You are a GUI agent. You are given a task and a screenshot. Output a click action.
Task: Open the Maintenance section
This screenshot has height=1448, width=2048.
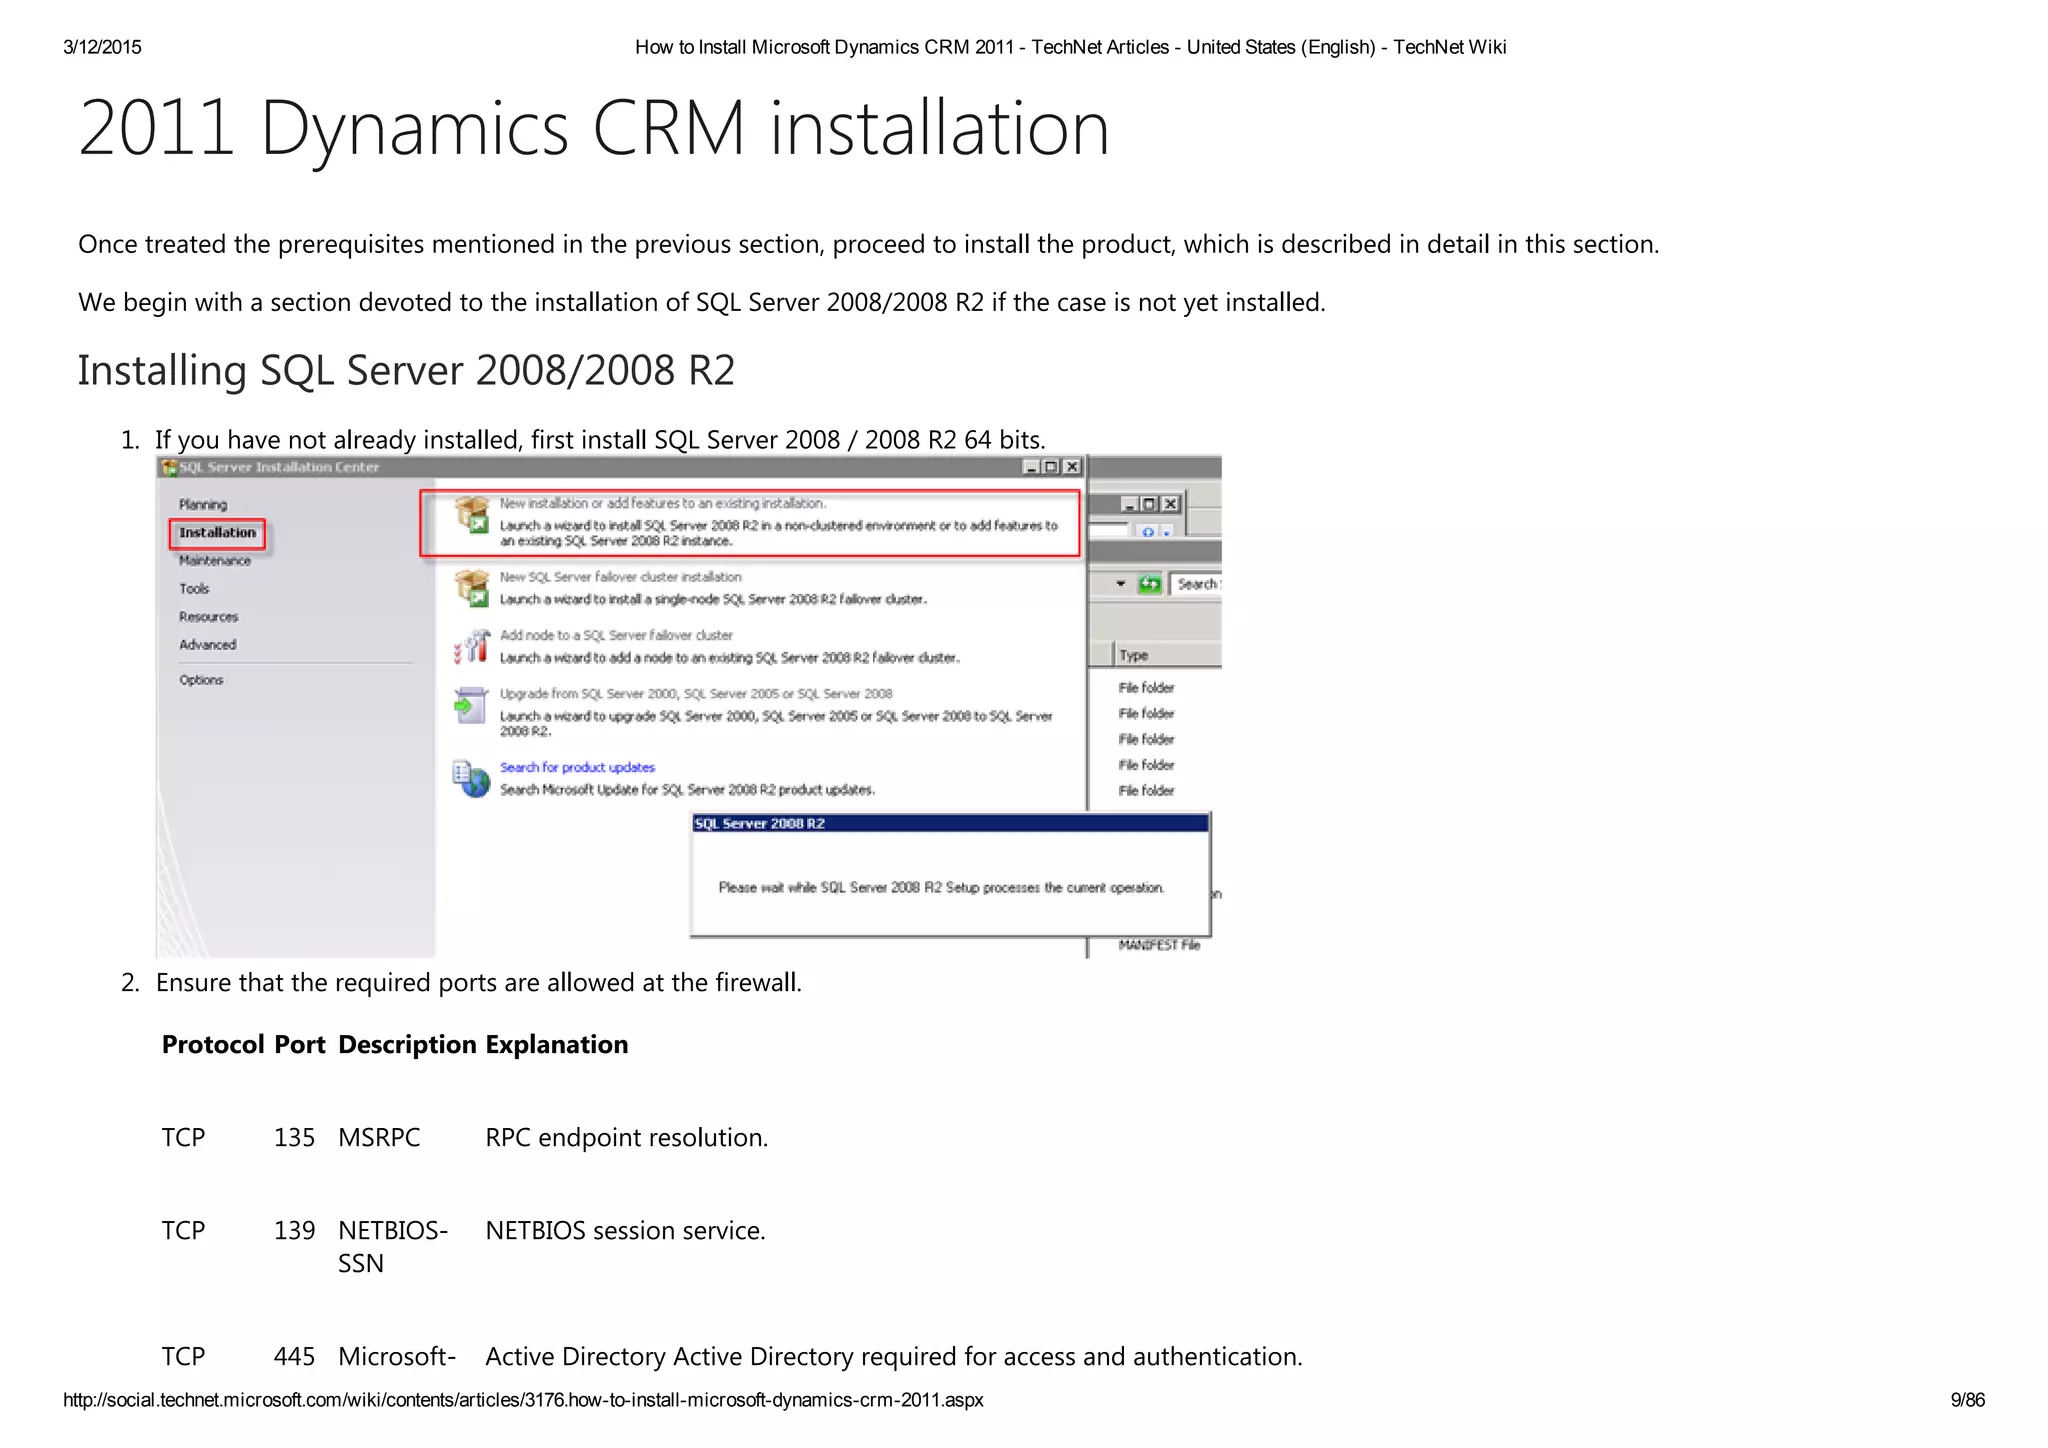click(x=215, y=561)
